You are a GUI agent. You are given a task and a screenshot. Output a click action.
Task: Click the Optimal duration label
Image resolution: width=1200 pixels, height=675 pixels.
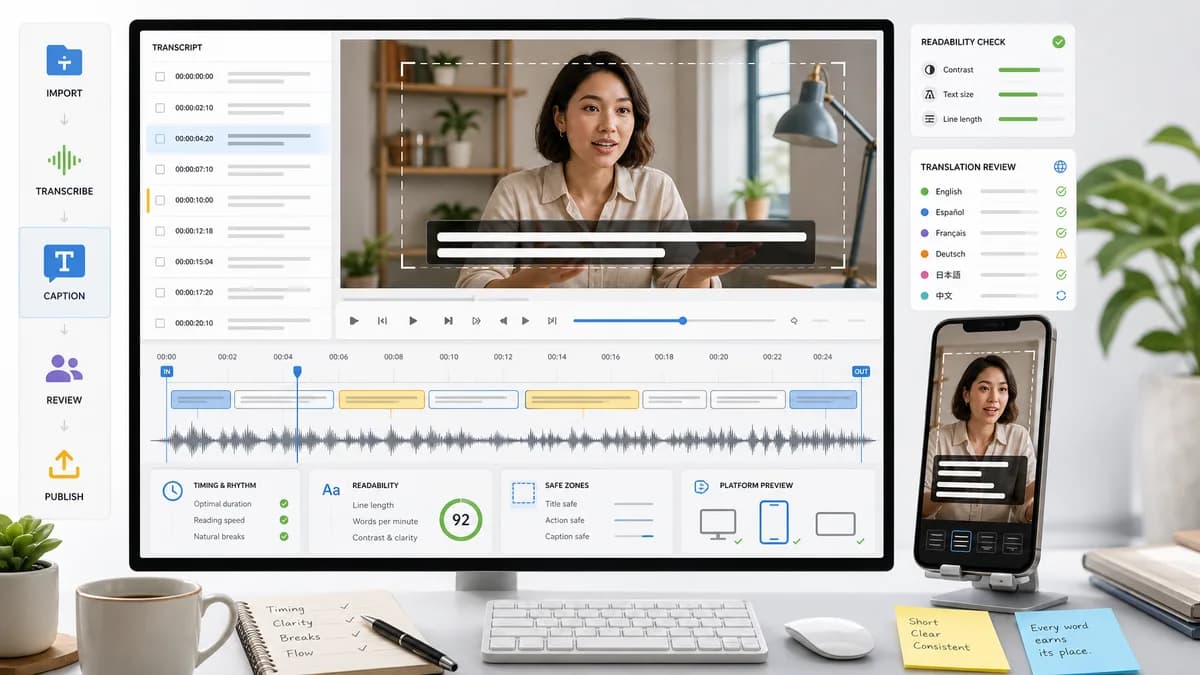pyautogui.click(x=223, y=504)
